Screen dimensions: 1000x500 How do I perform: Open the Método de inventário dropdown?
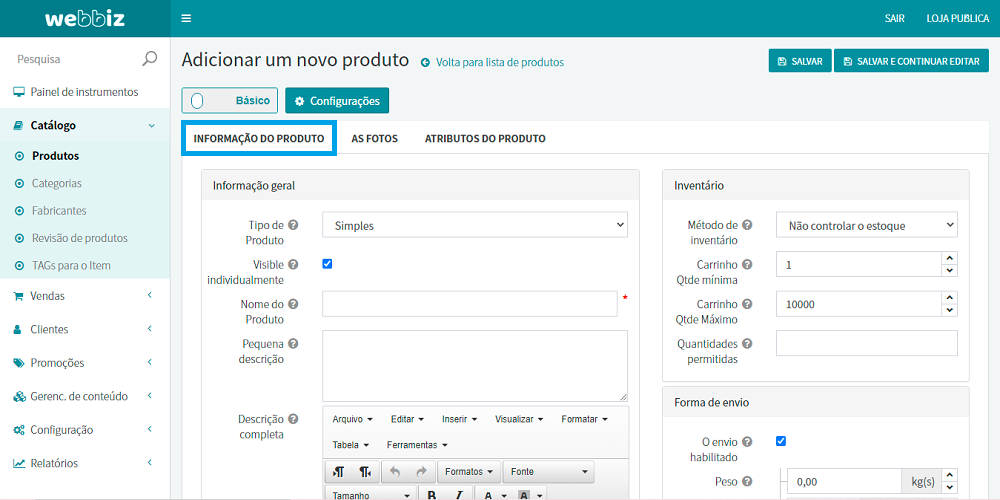pos(866,226)
